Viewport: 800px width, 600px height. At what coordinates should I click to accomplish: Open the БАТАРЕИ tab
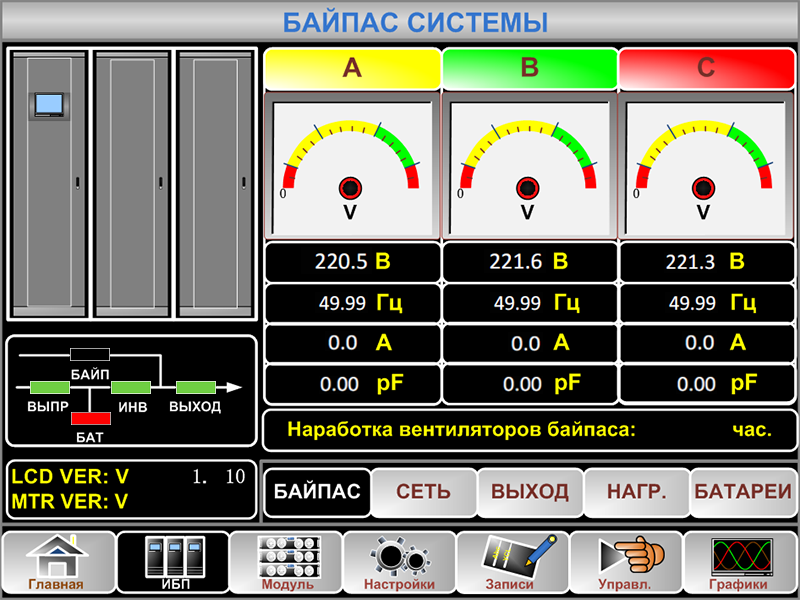pyautogui.click(x=743, y=492)
